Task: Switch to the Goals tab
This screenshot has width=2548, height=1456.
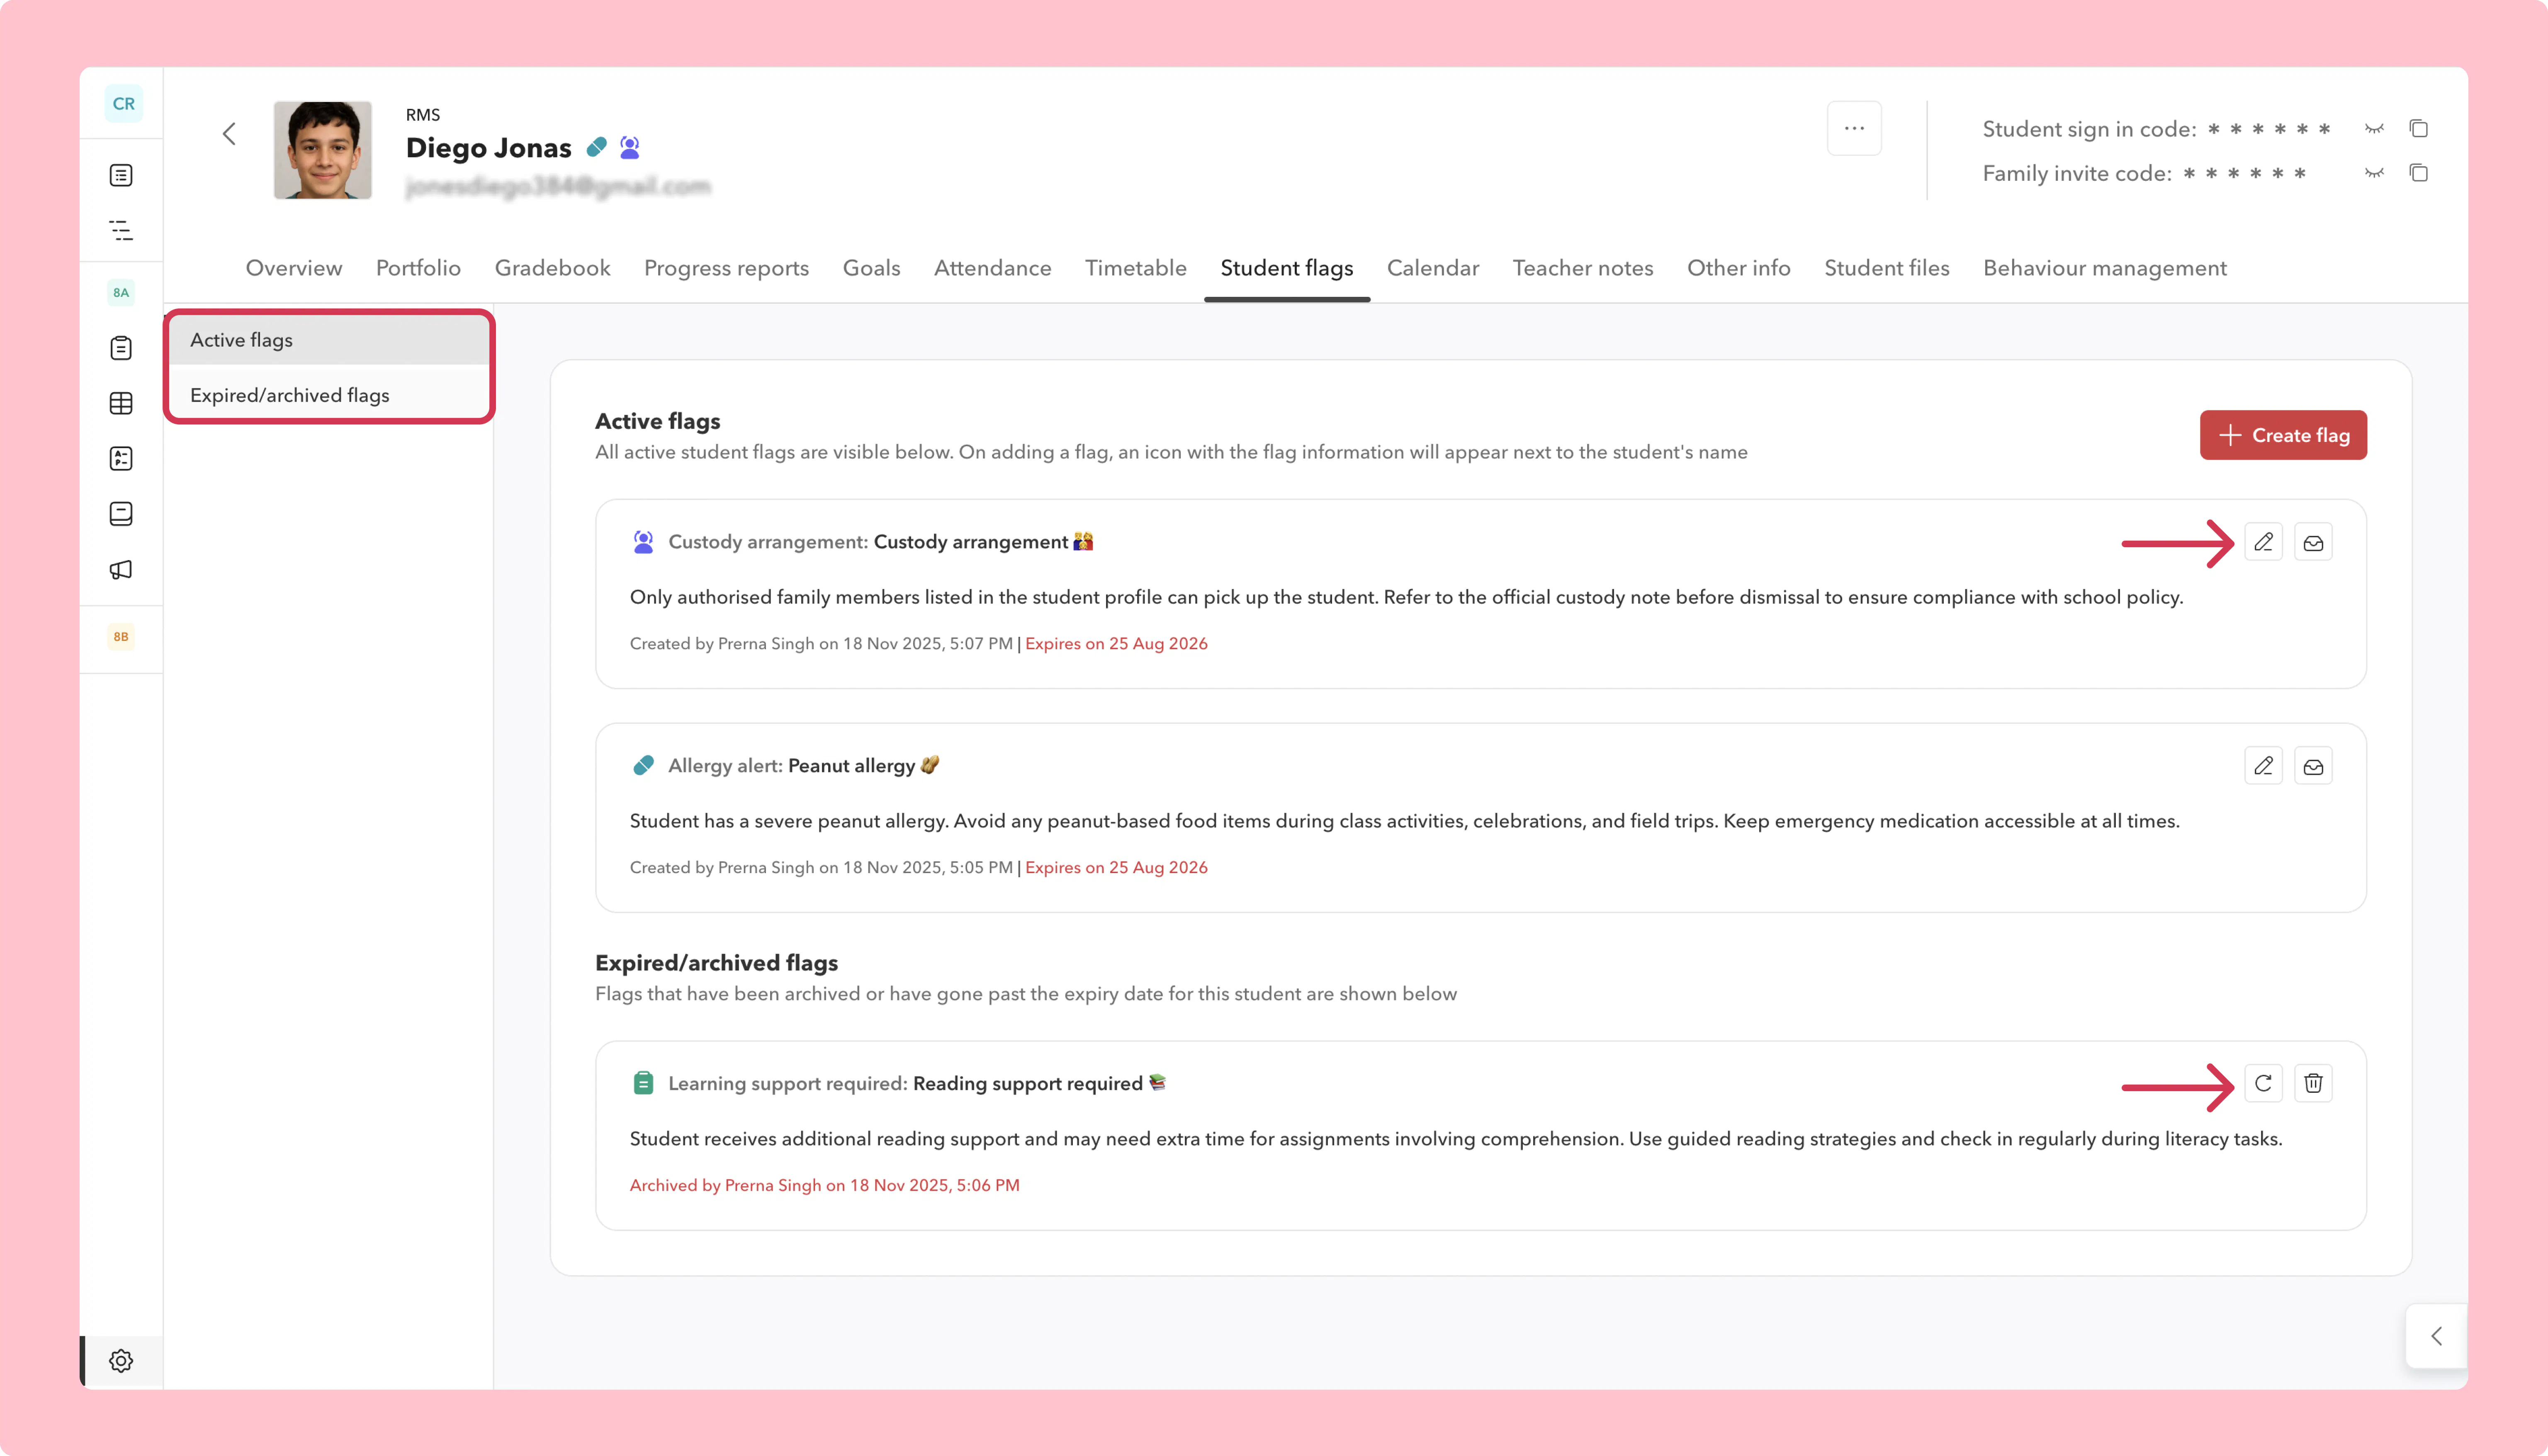Action: click(x=871, y=268)
